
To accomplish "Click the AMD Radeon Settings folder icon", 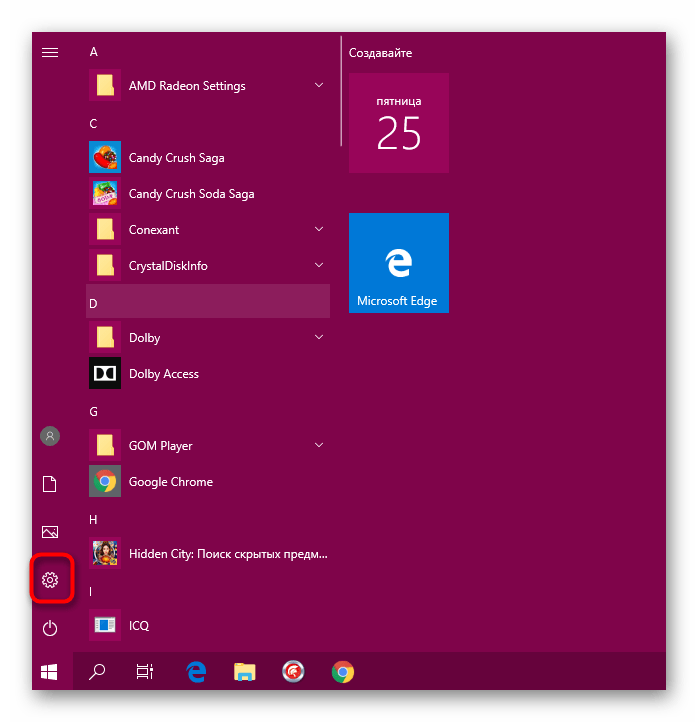I will click(x=105, y=85).
